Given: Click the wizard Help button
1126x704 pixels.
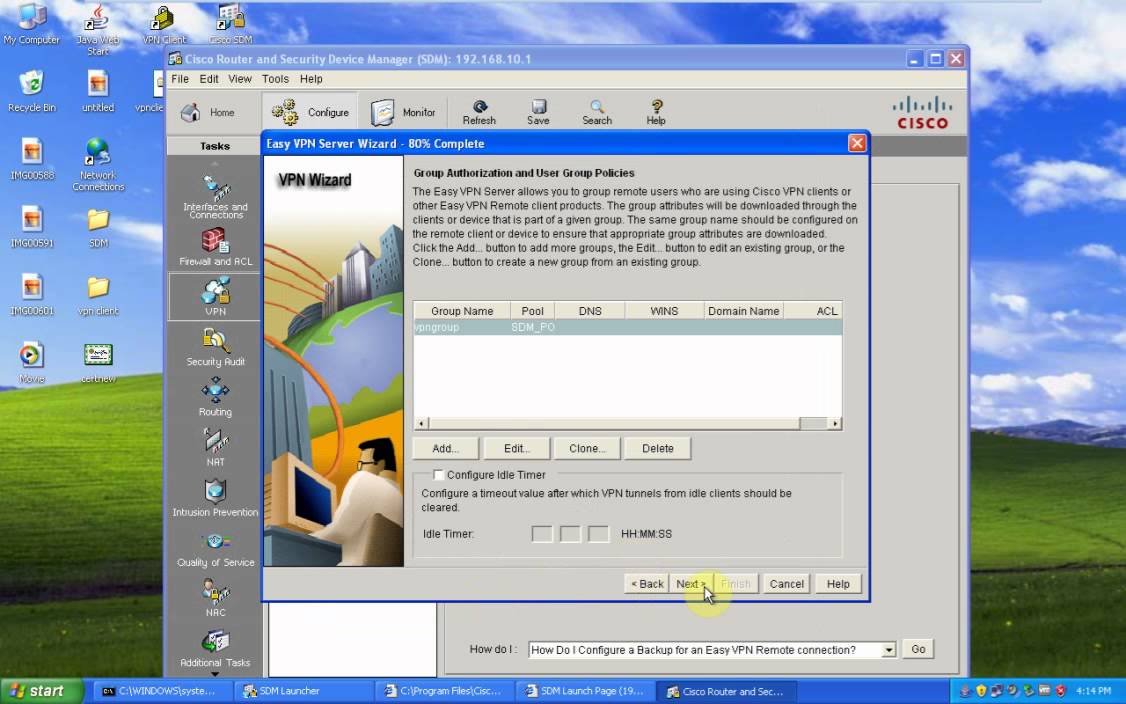Looking at the screenshot, I should 838,584.
